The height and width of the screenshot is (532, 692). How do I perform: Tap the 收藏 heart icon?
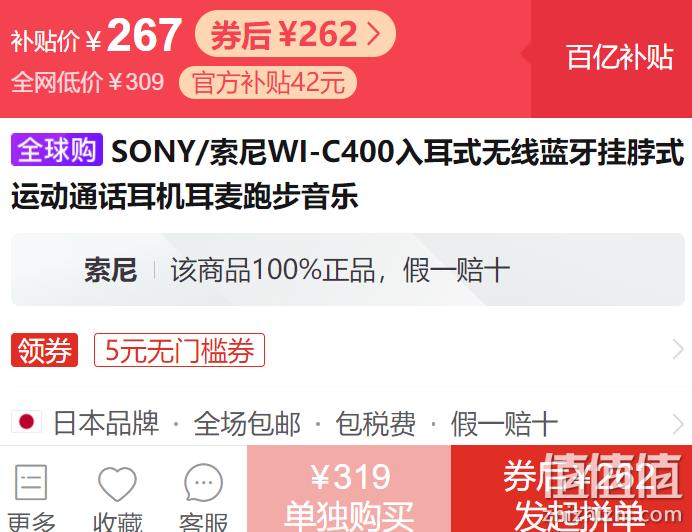tap(117, 483)
